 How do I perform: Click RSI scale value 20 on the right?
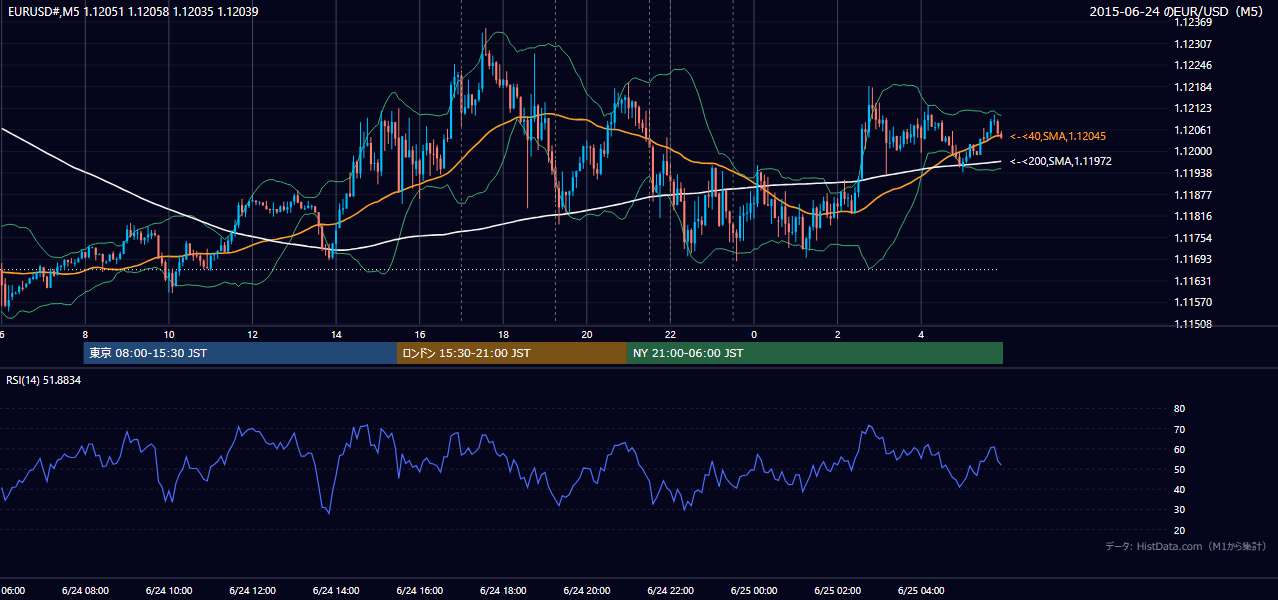[x=1179, y=530]
